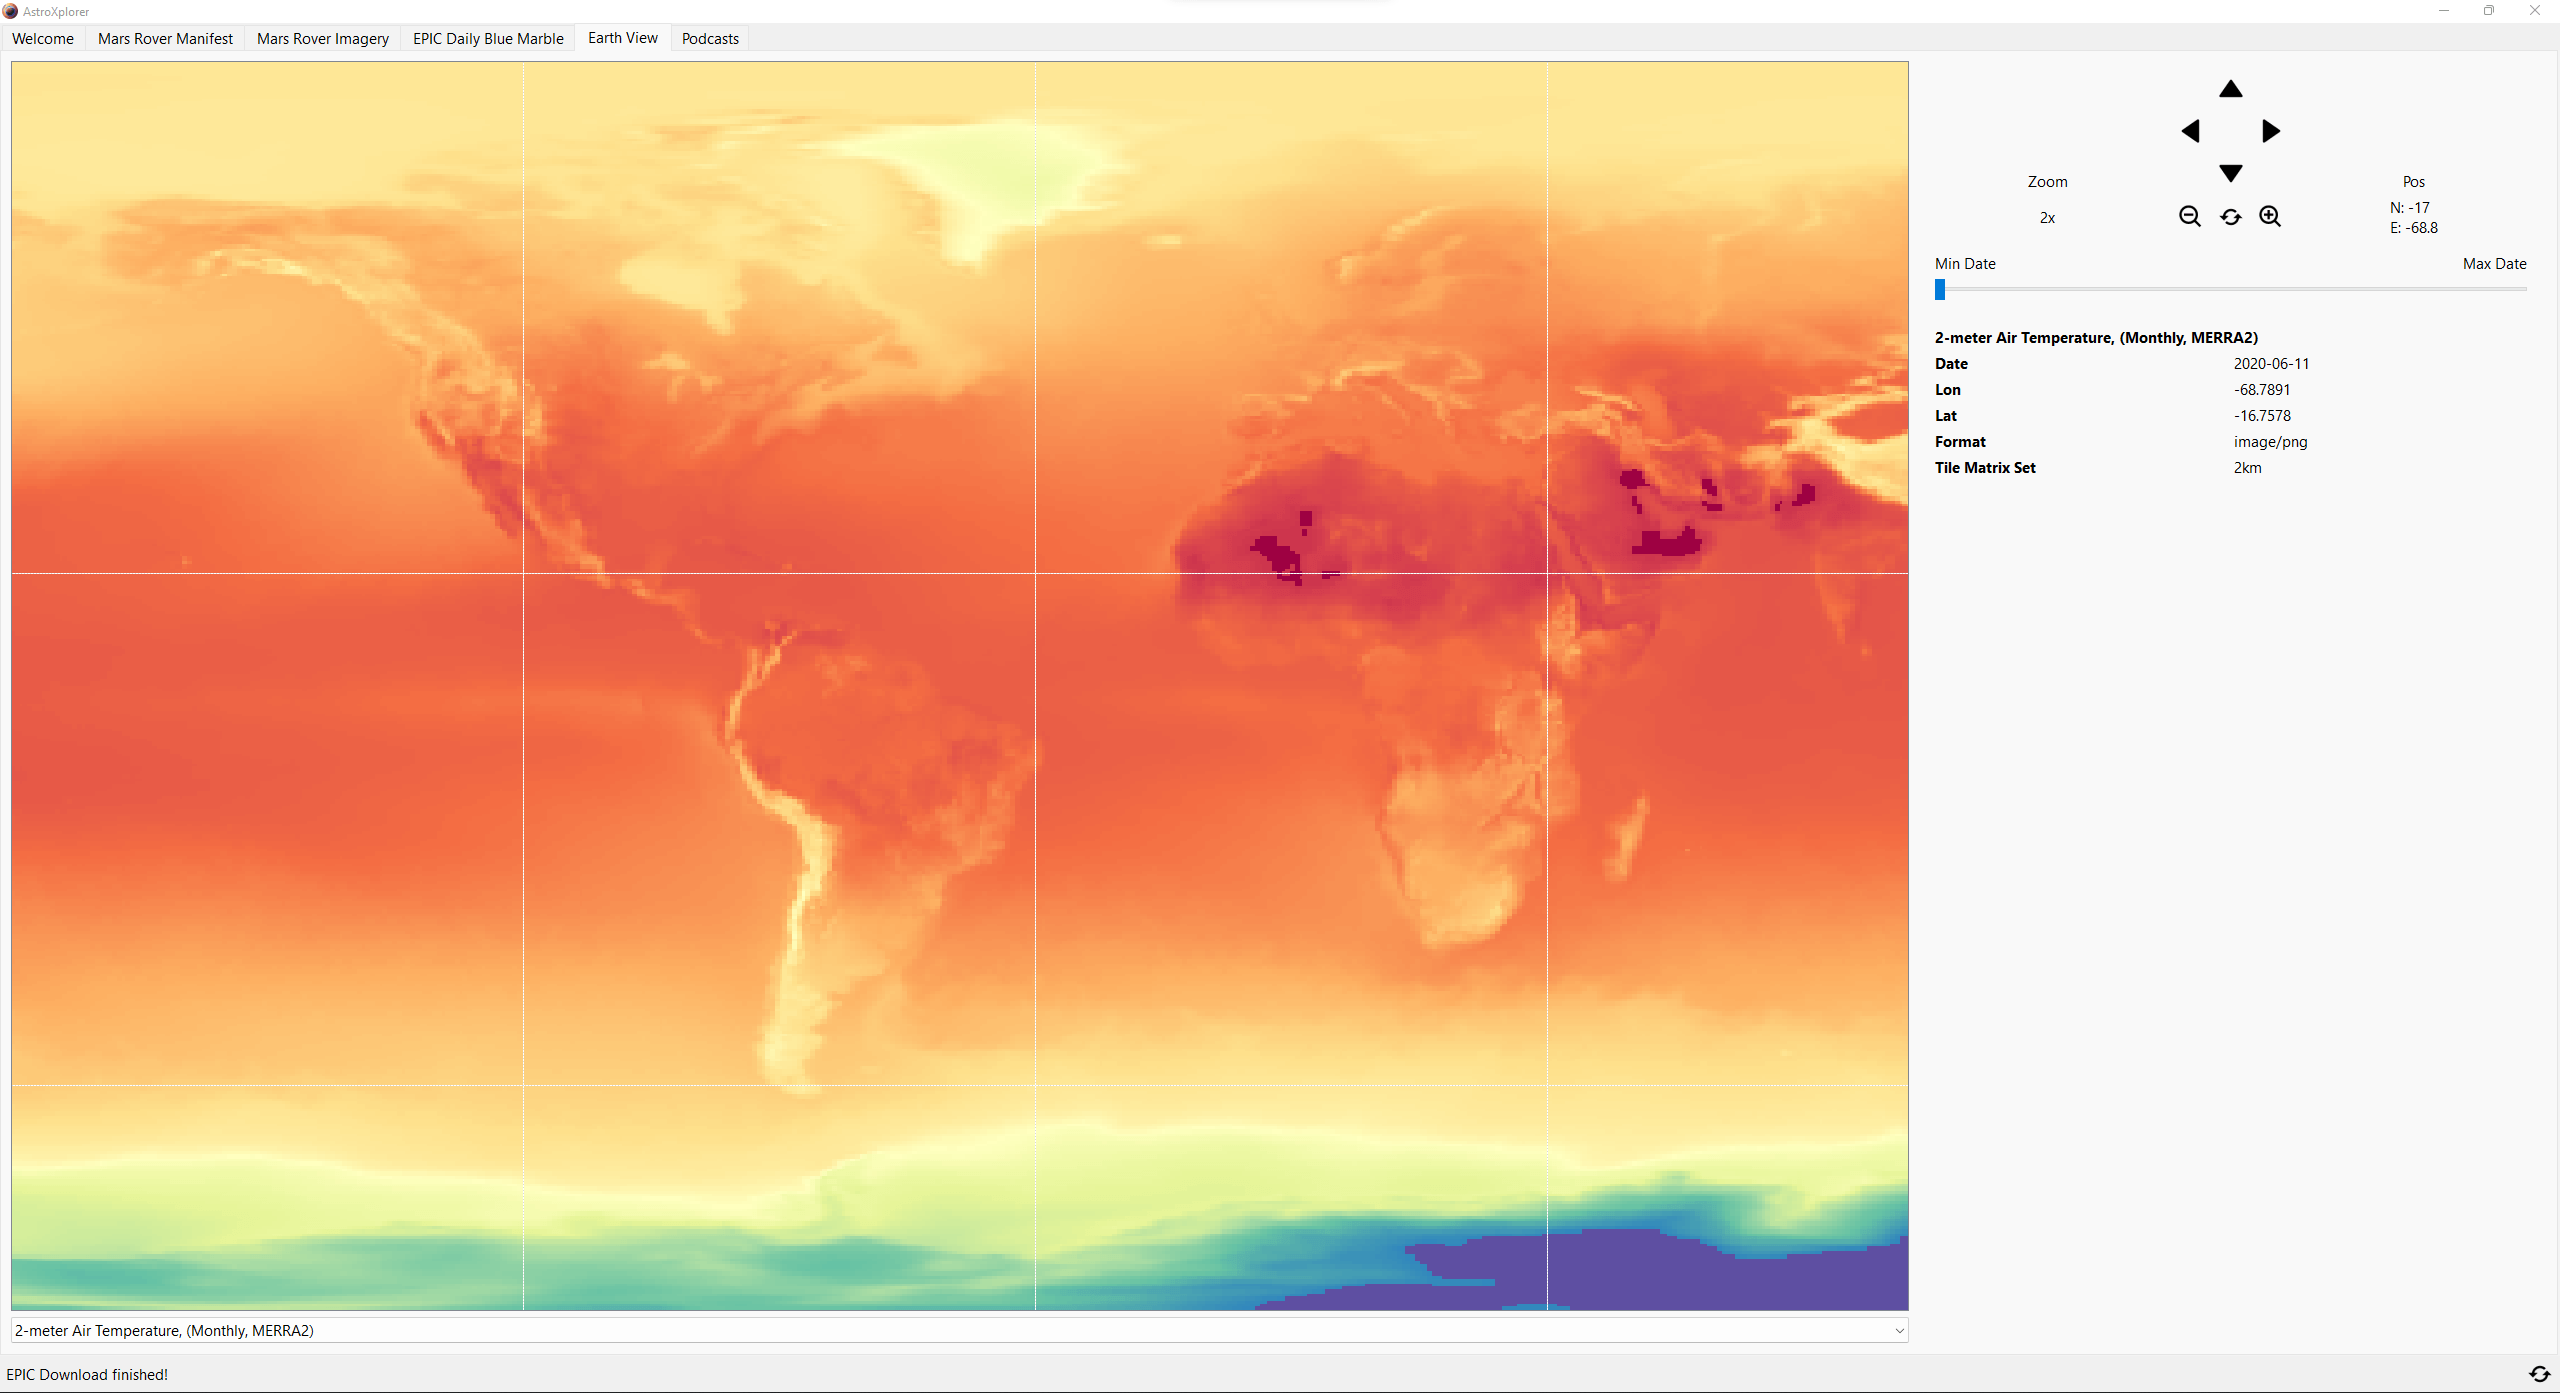The image size is (2560, 1393).
Task: Switch to the Welcome tab
Action: pyautogui.click(x=43, y=38)
